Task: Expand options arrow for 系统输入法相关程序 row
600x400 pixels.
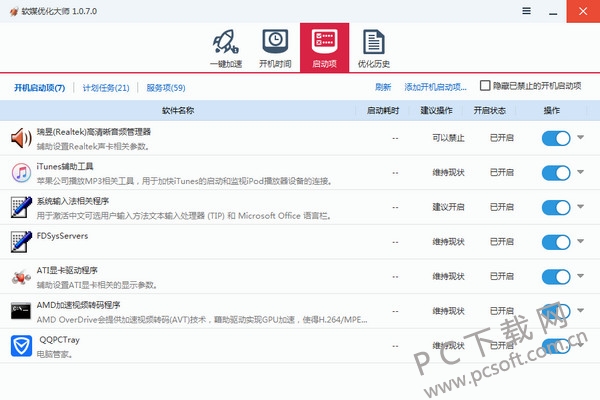Action: tap(580, 206)
